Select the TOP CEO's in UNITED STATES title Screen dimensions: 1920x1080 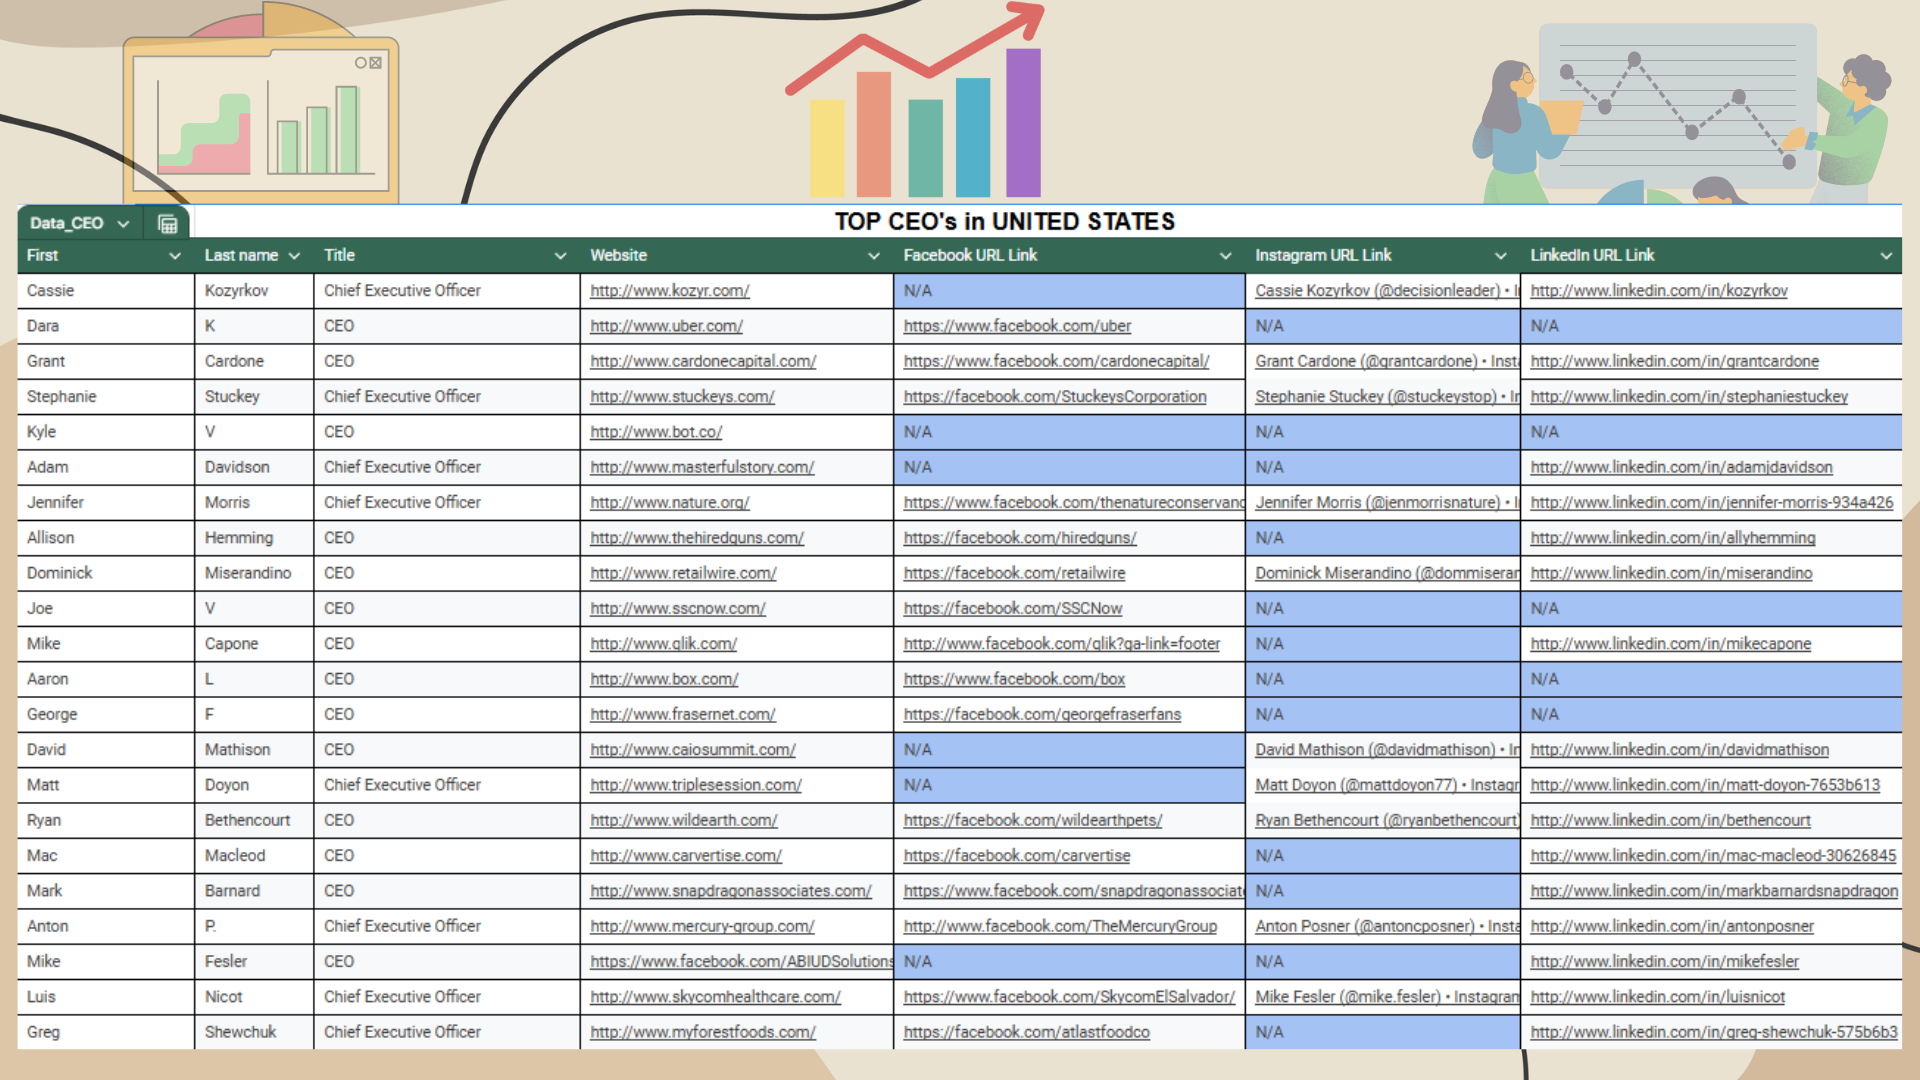tap(1004, 221)
